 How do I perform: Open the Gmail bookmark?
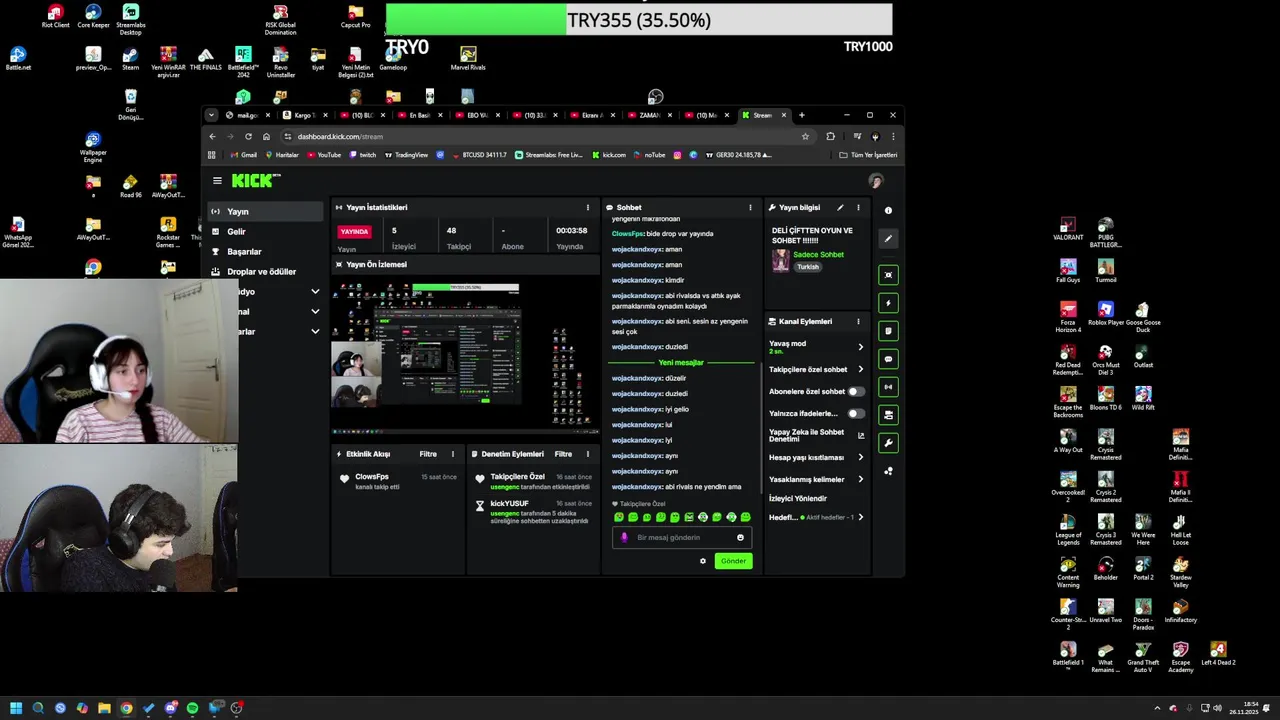coord(244,155)
